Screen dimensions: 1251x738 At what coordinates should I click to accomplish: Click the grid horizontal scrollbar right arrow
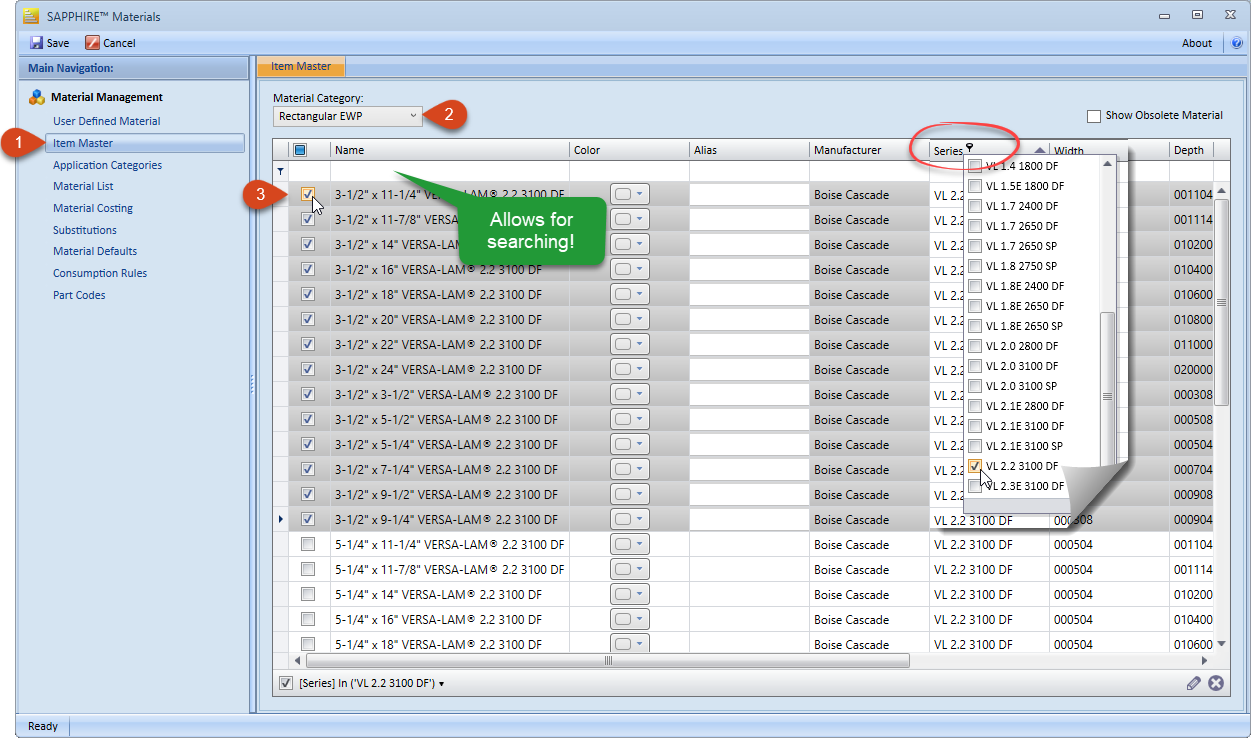1206,661
